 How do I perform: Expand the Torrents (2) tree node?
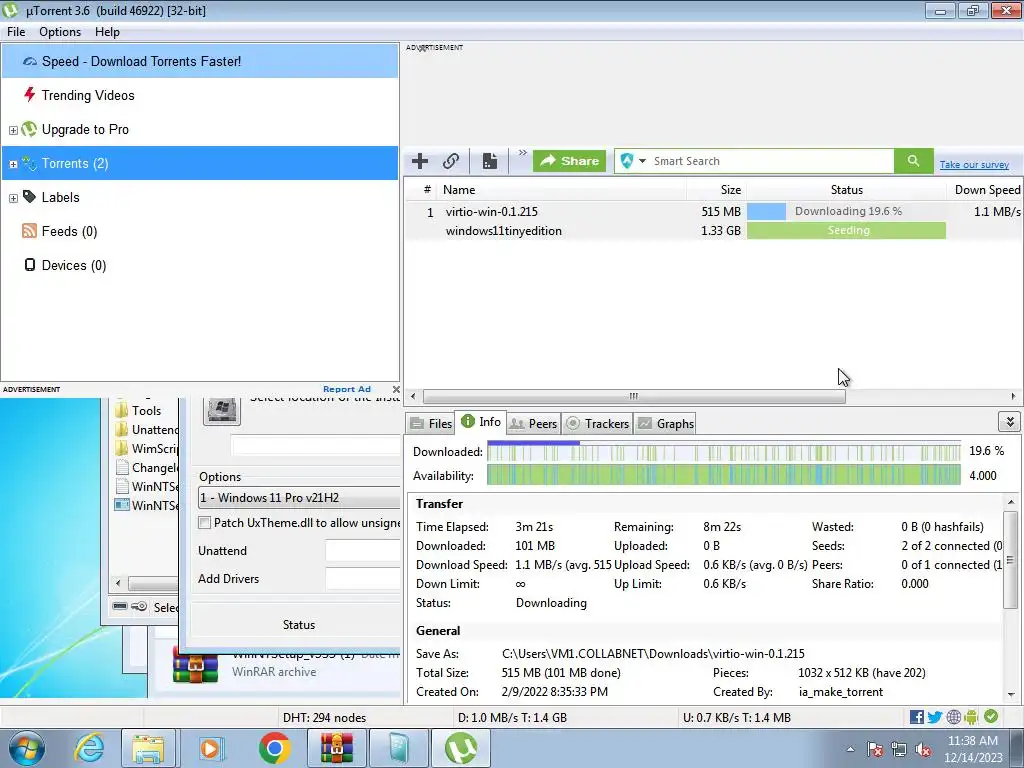[13, 164]
